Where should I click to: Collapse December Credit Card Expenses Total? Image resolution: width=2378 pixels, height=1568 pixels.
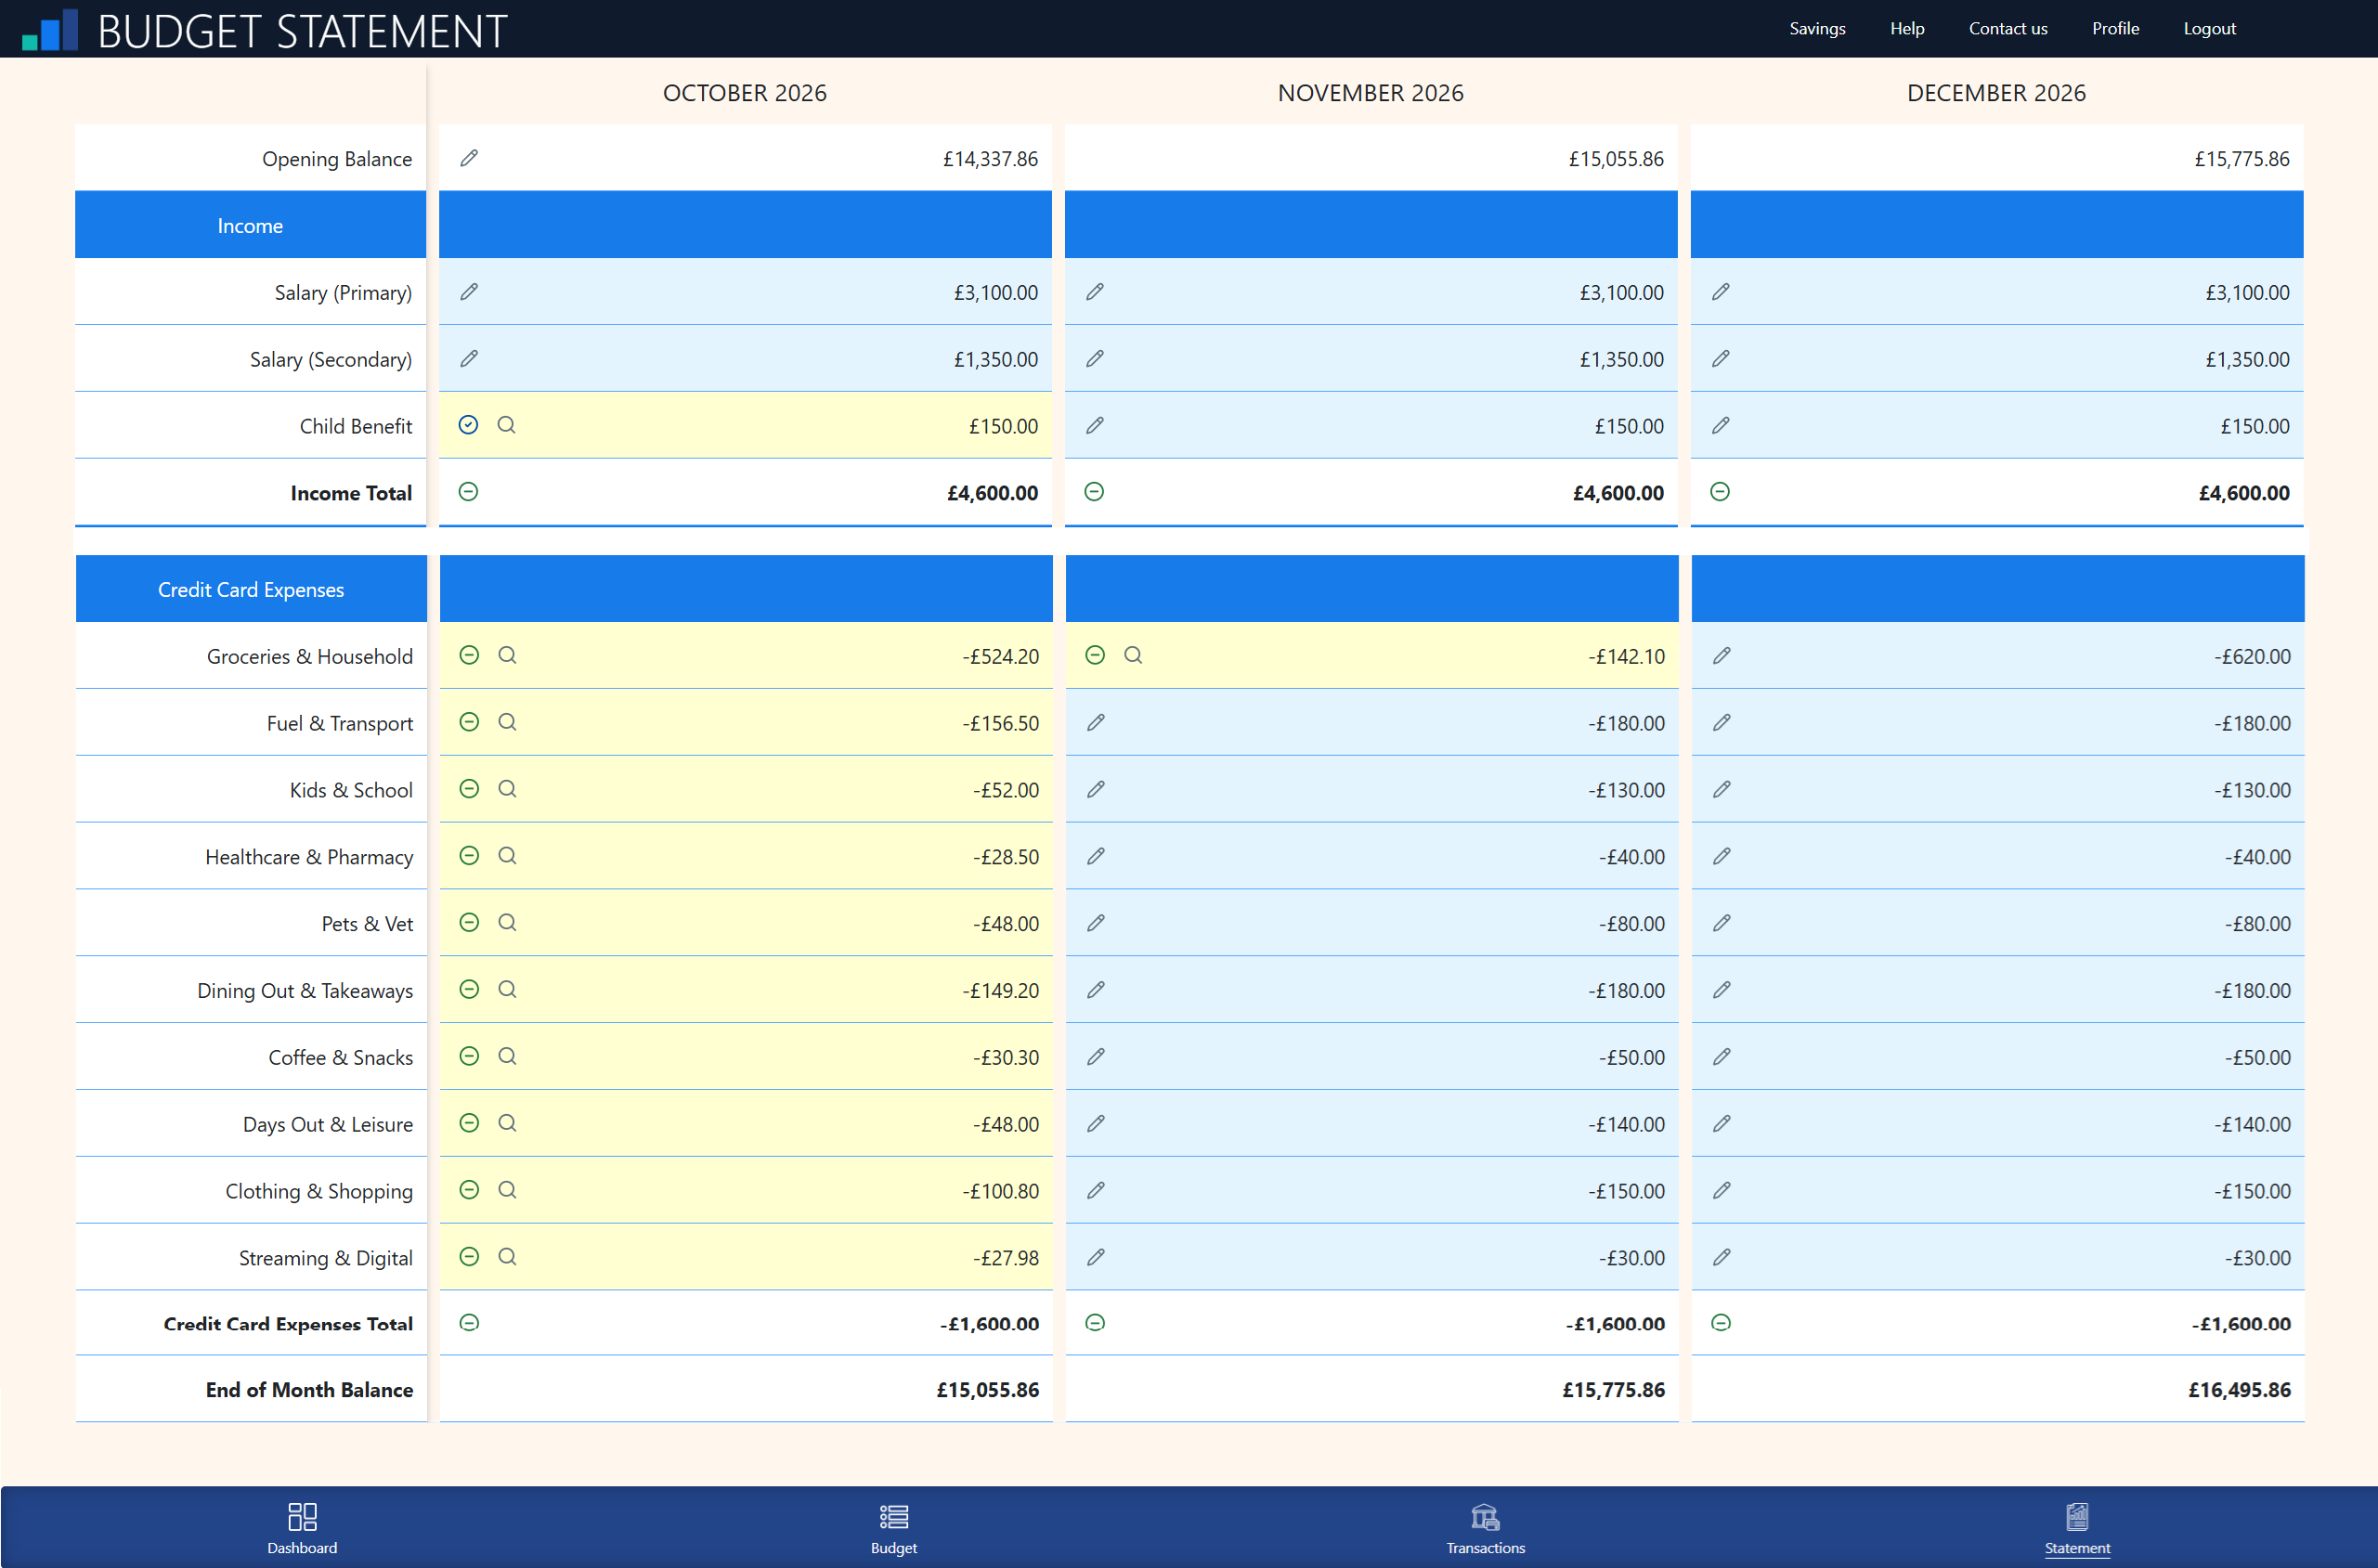tap(1721, 1323)
